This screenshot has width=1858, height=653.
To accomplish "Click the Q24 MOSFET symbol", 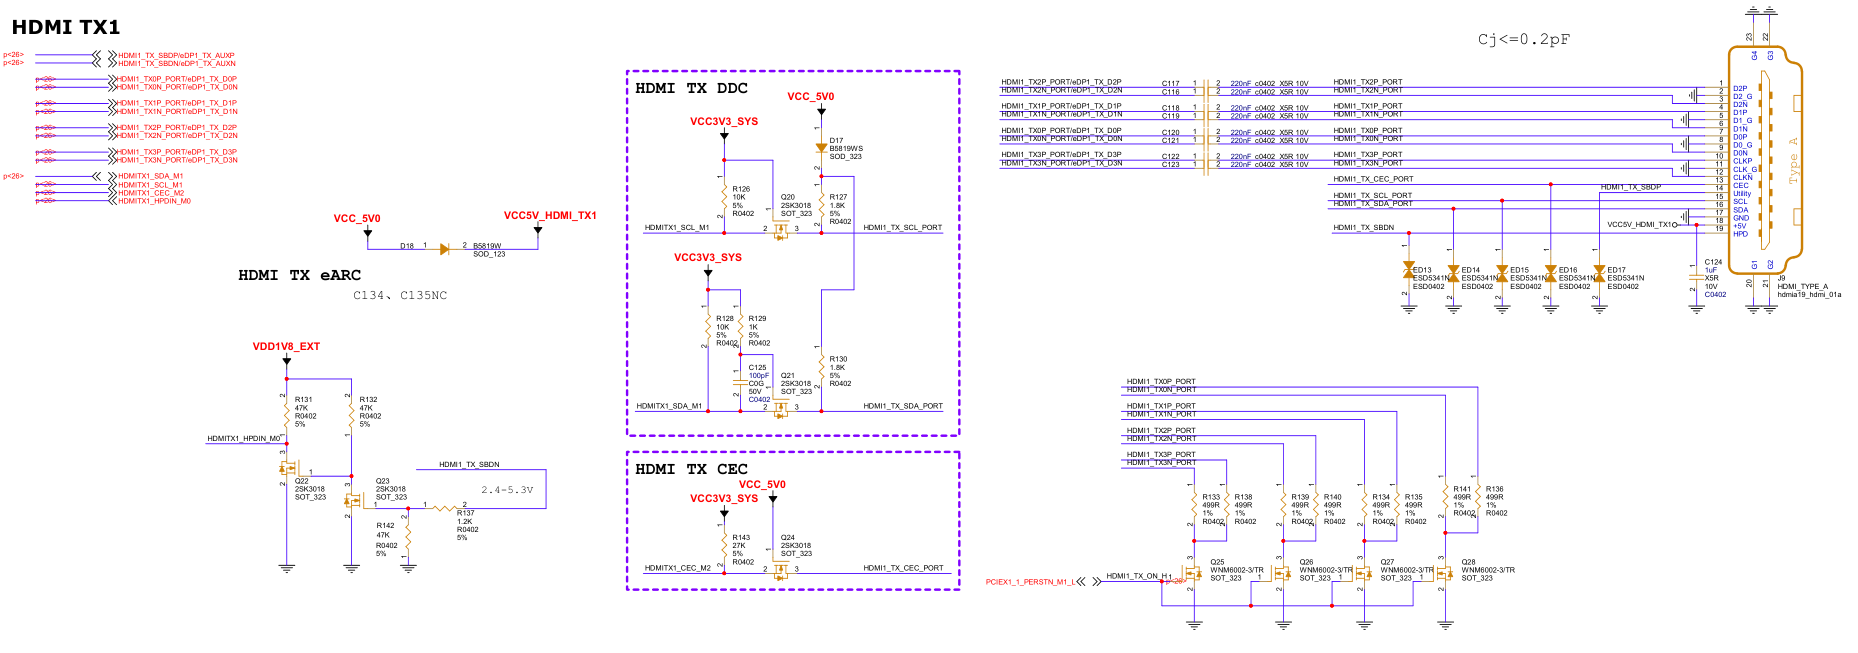I will point(781,570).
